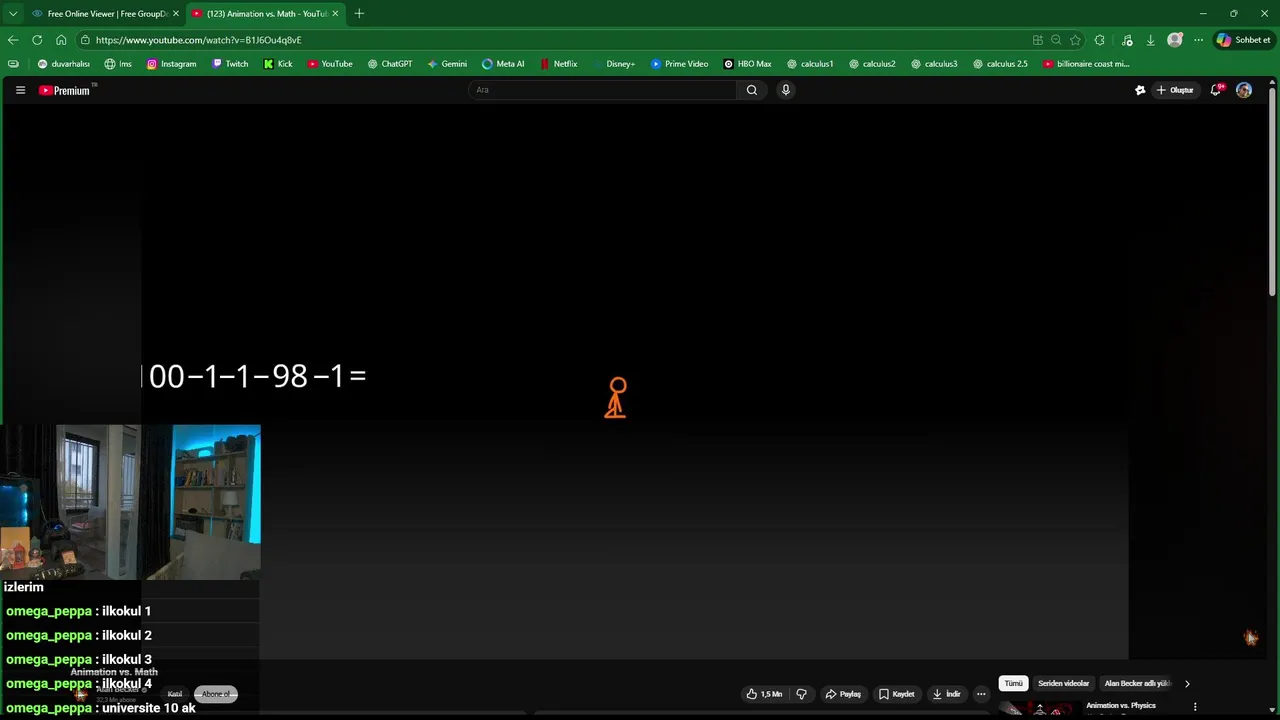Open the Meta AI bookmark
Viewport: 1280px width, 720px height.
click(503, 64)
